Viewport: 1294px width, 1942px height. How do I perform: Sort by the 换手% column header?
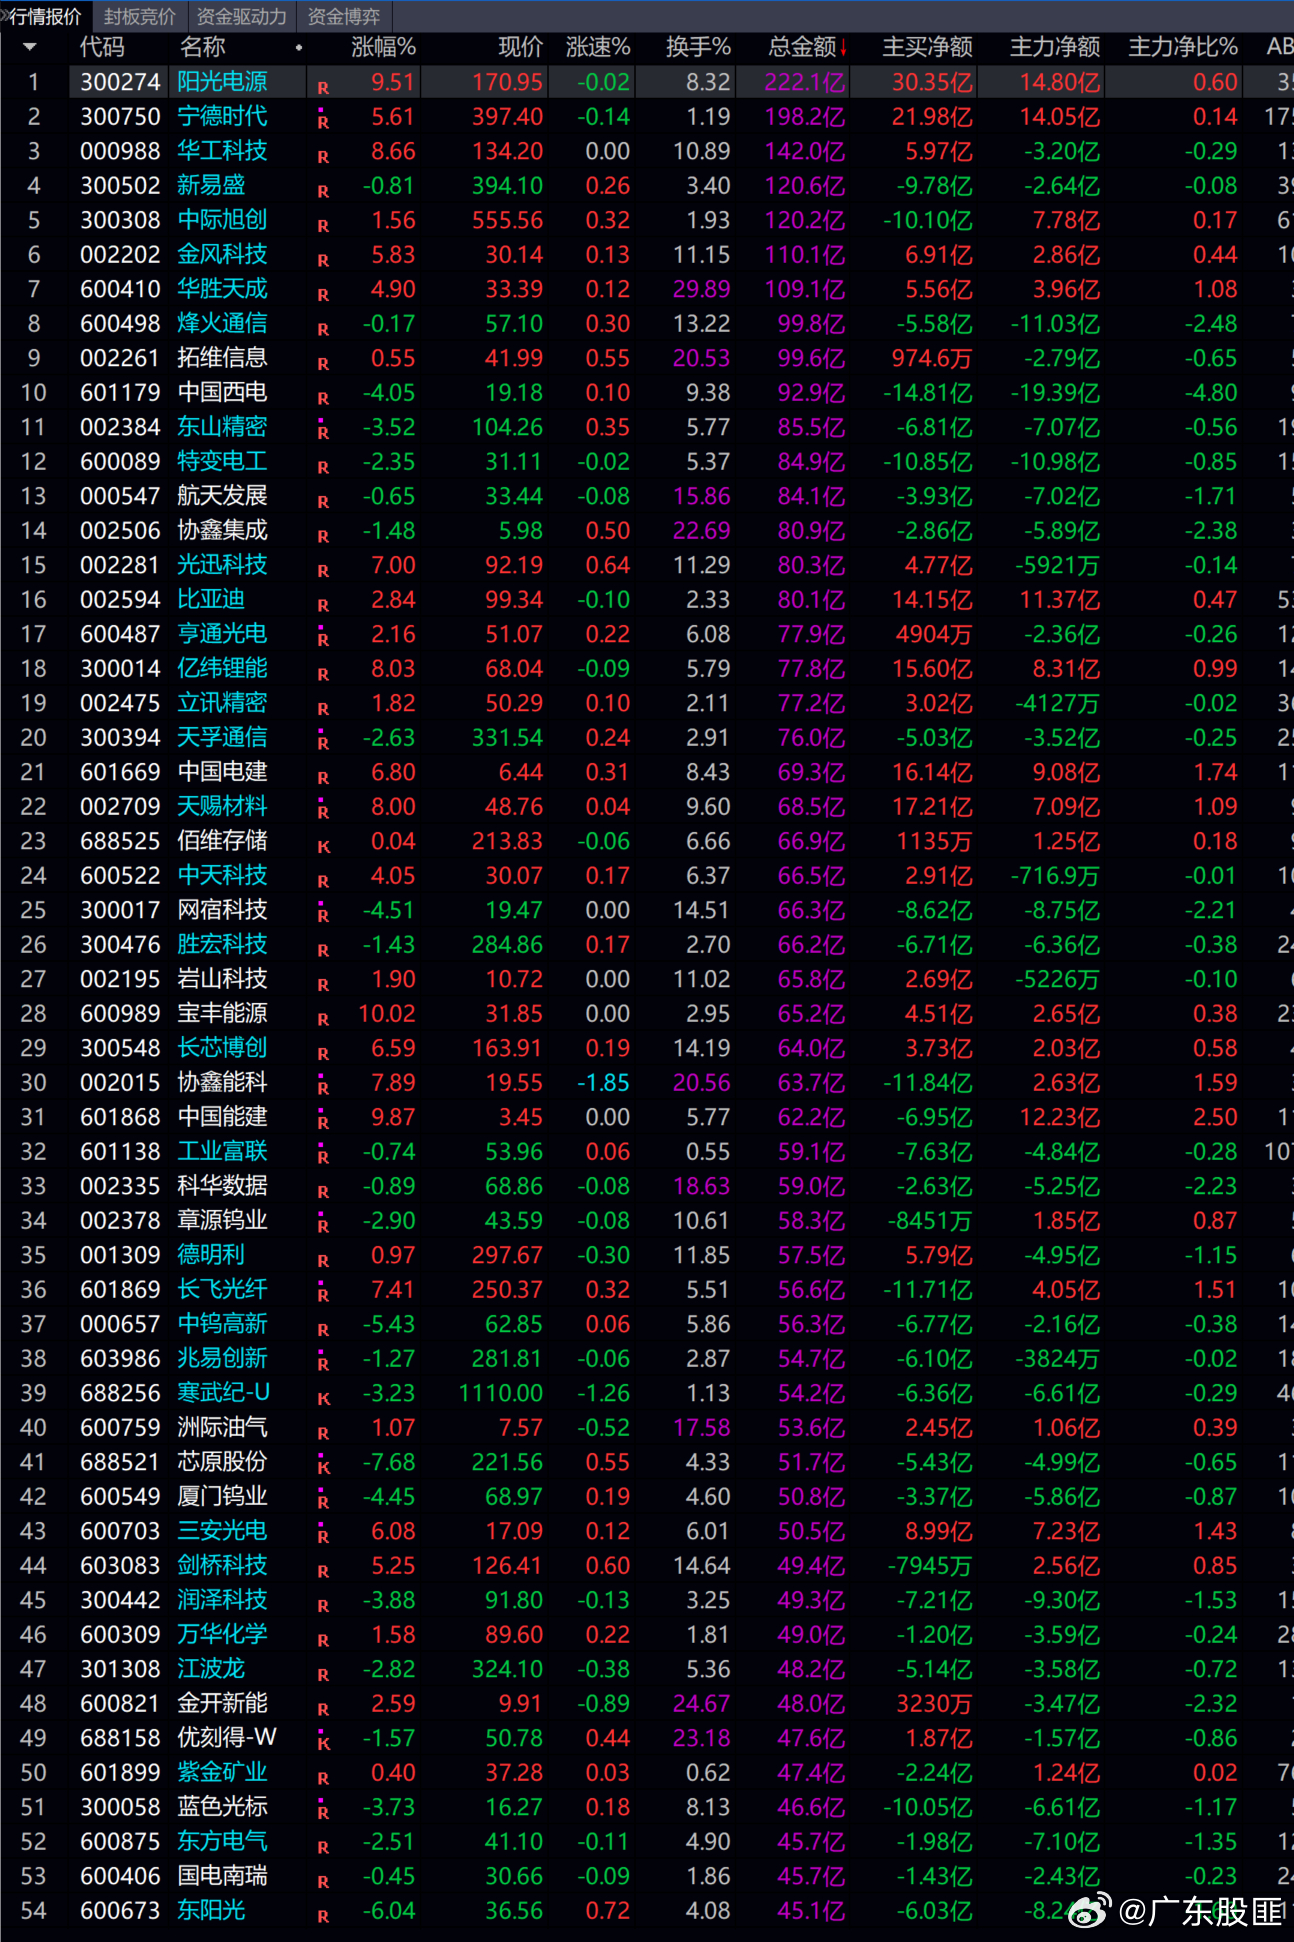699,47
